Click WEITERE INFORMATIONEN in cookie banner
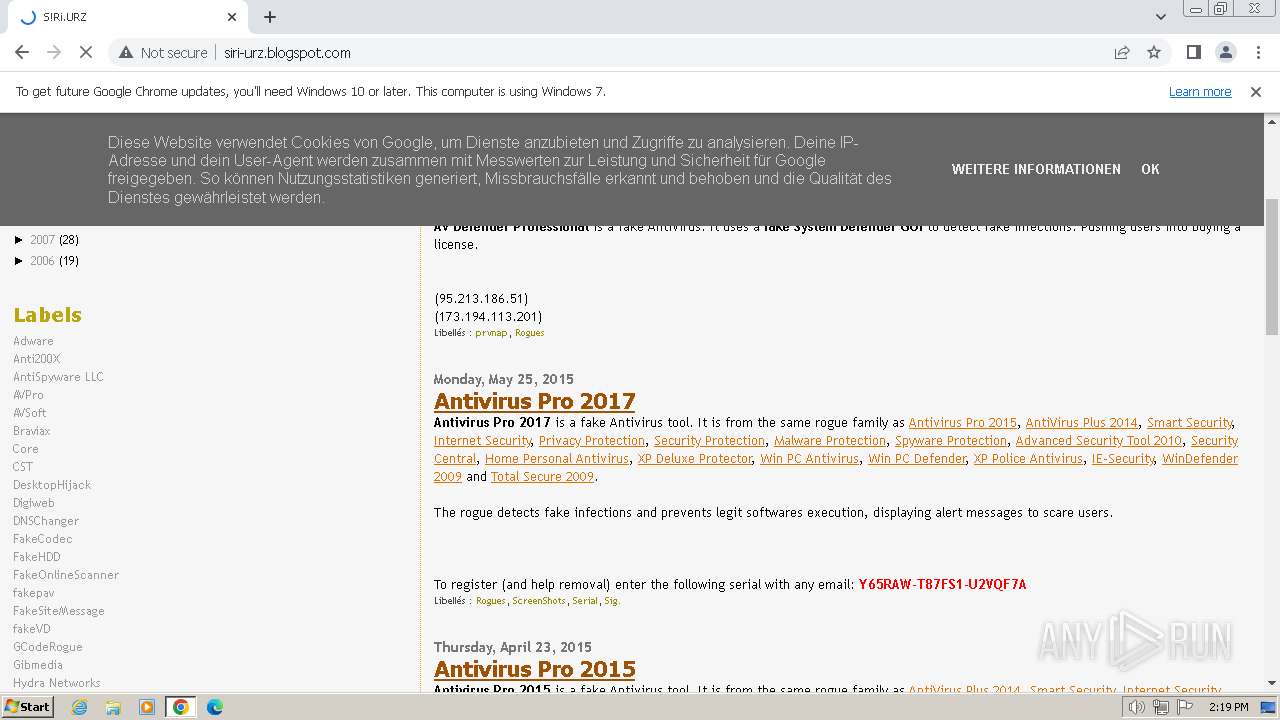This screenshot has width=1280, height=720. [1036, 169]
